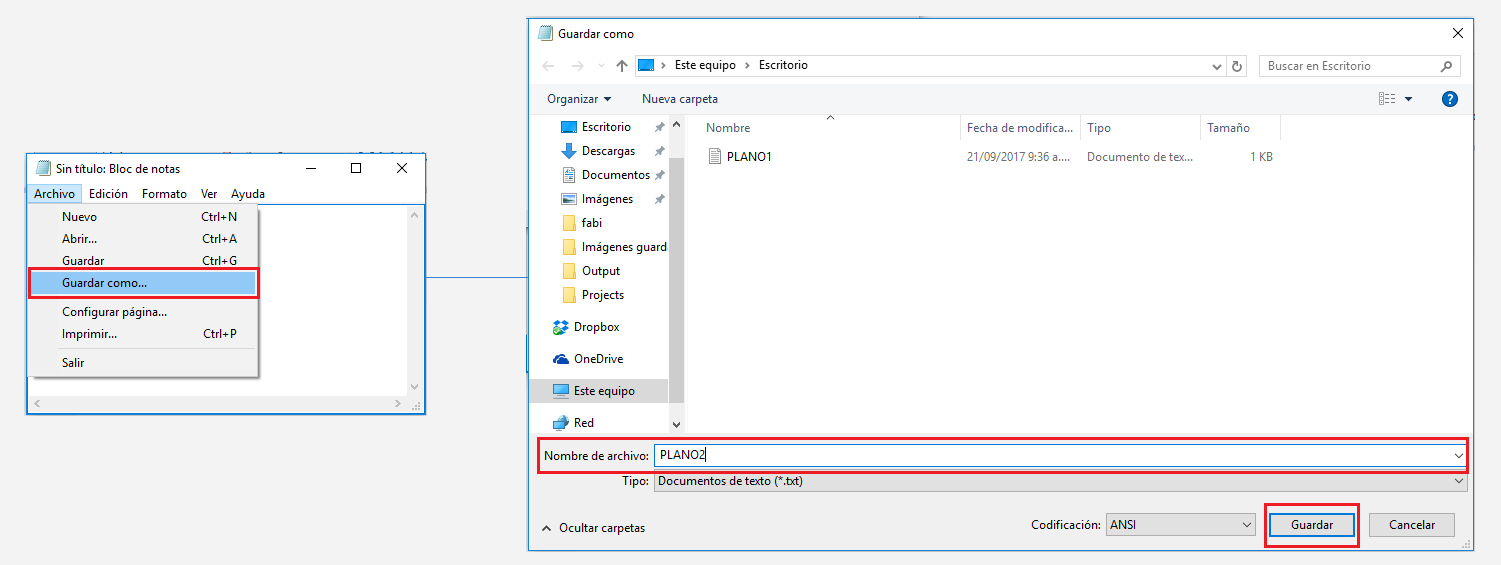
Task: Click the up arrow navigation icon
Action: tap(622, 66)
